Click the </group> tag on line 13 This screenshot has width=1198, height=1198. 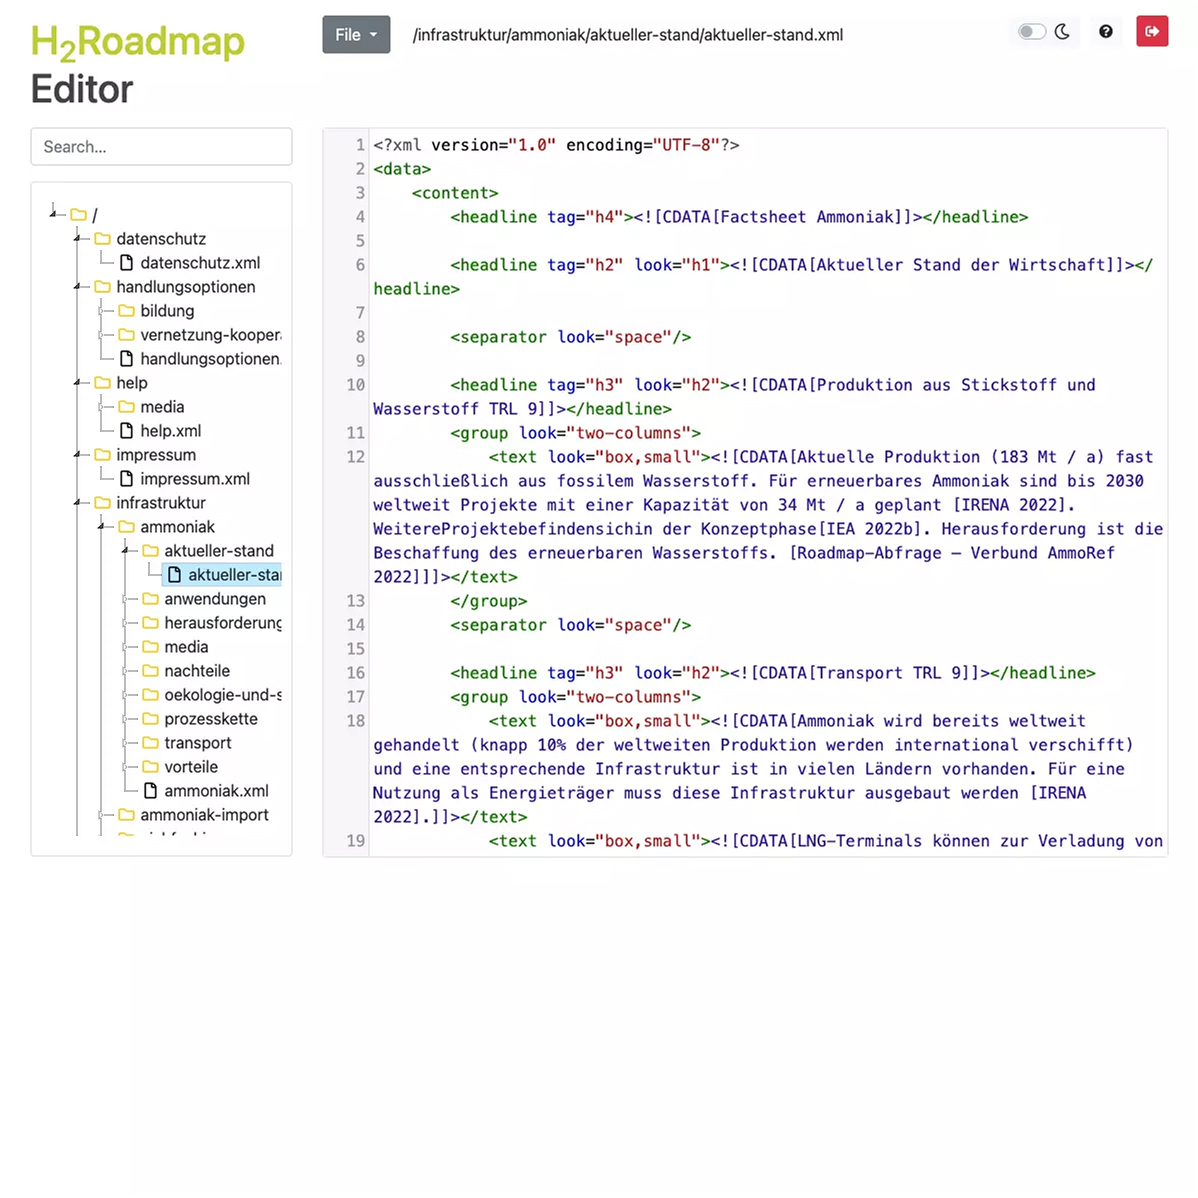pyautogui.click(x=488, y=601)
